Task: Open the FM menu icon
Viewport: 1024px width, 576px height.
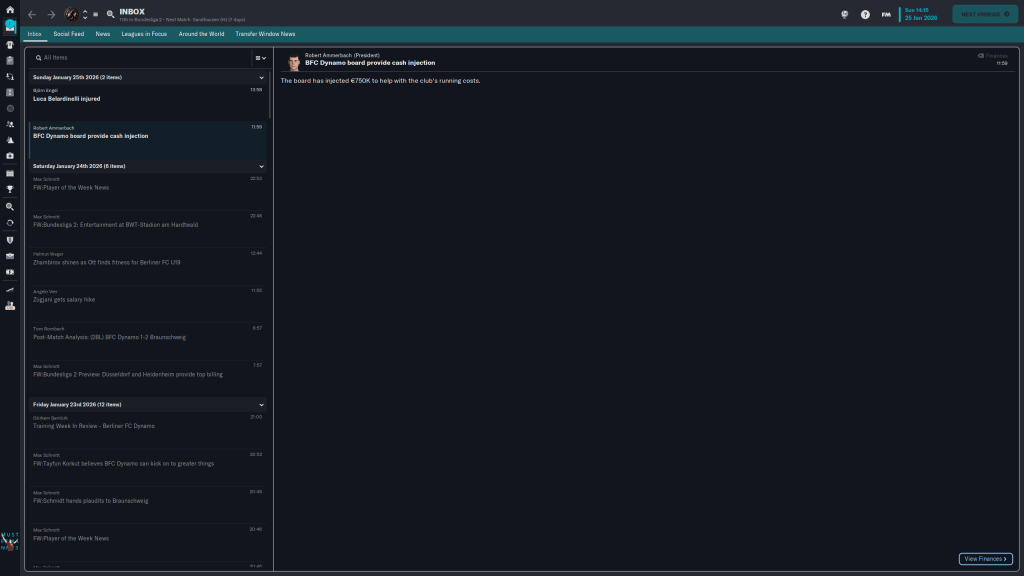Action: point(886,14)
